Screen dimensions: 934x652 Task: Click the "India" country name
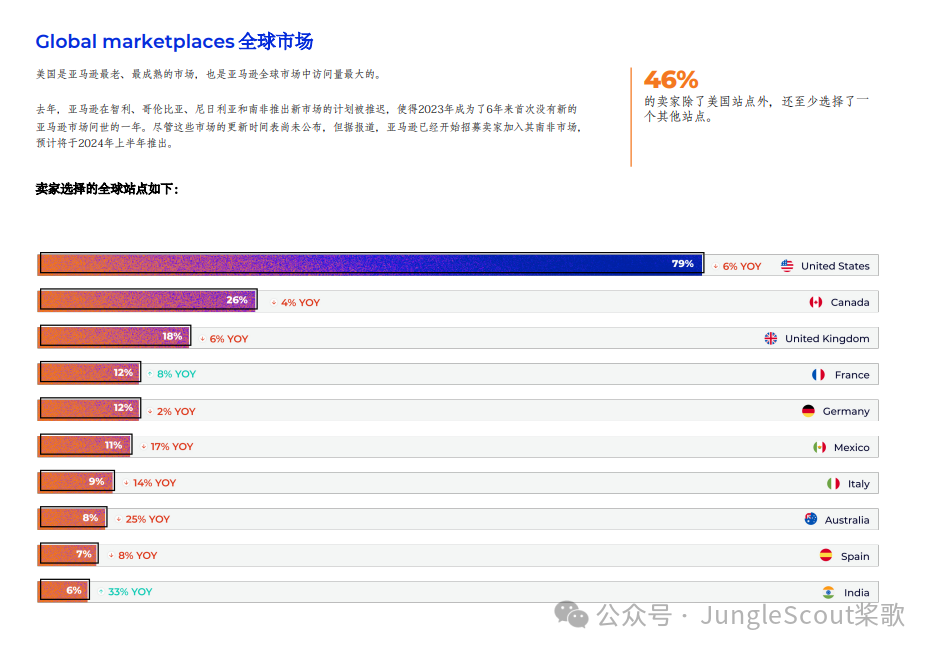(x=857, y=593)
